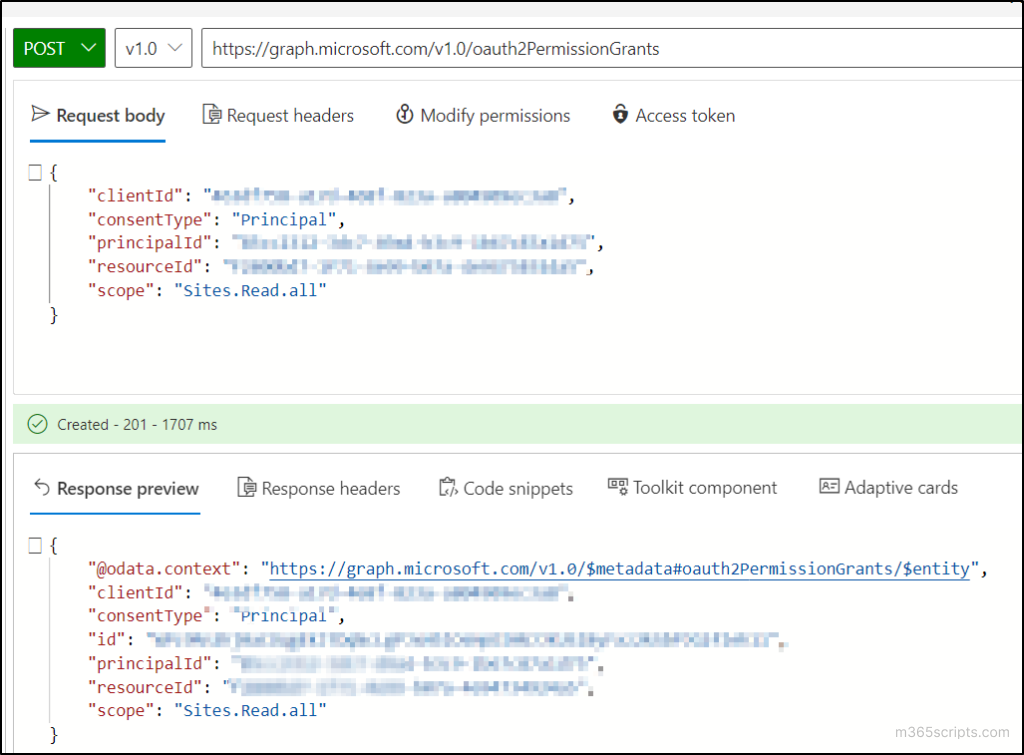Screen dimensions: 1024x755
Task: Click the Adaptive cards icon
Action: coord(829,487)
